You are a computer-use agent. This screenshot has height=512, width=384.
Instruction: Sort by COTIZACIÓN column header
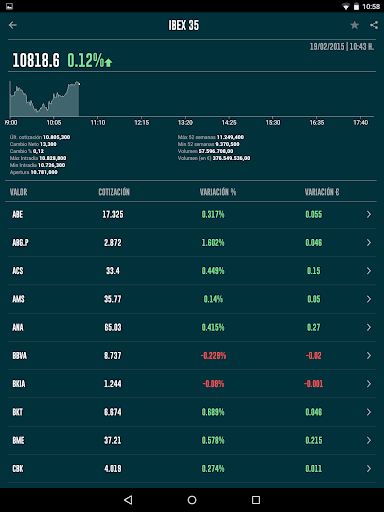(x=114, y=192)
